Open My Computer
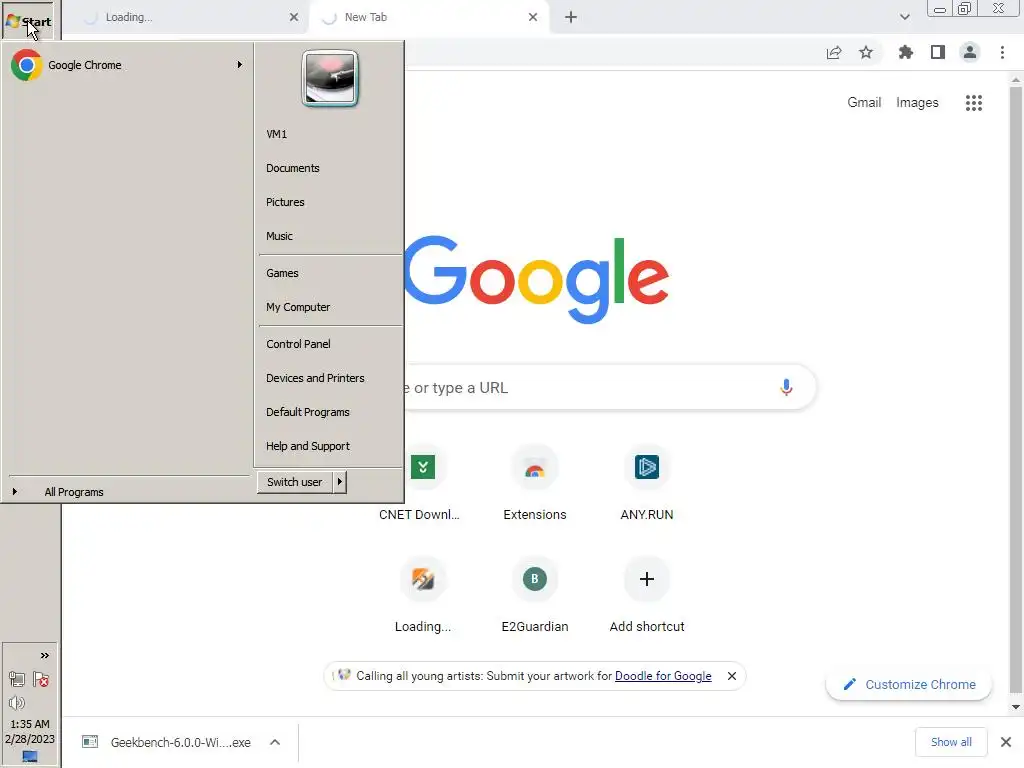 [298, 307]
